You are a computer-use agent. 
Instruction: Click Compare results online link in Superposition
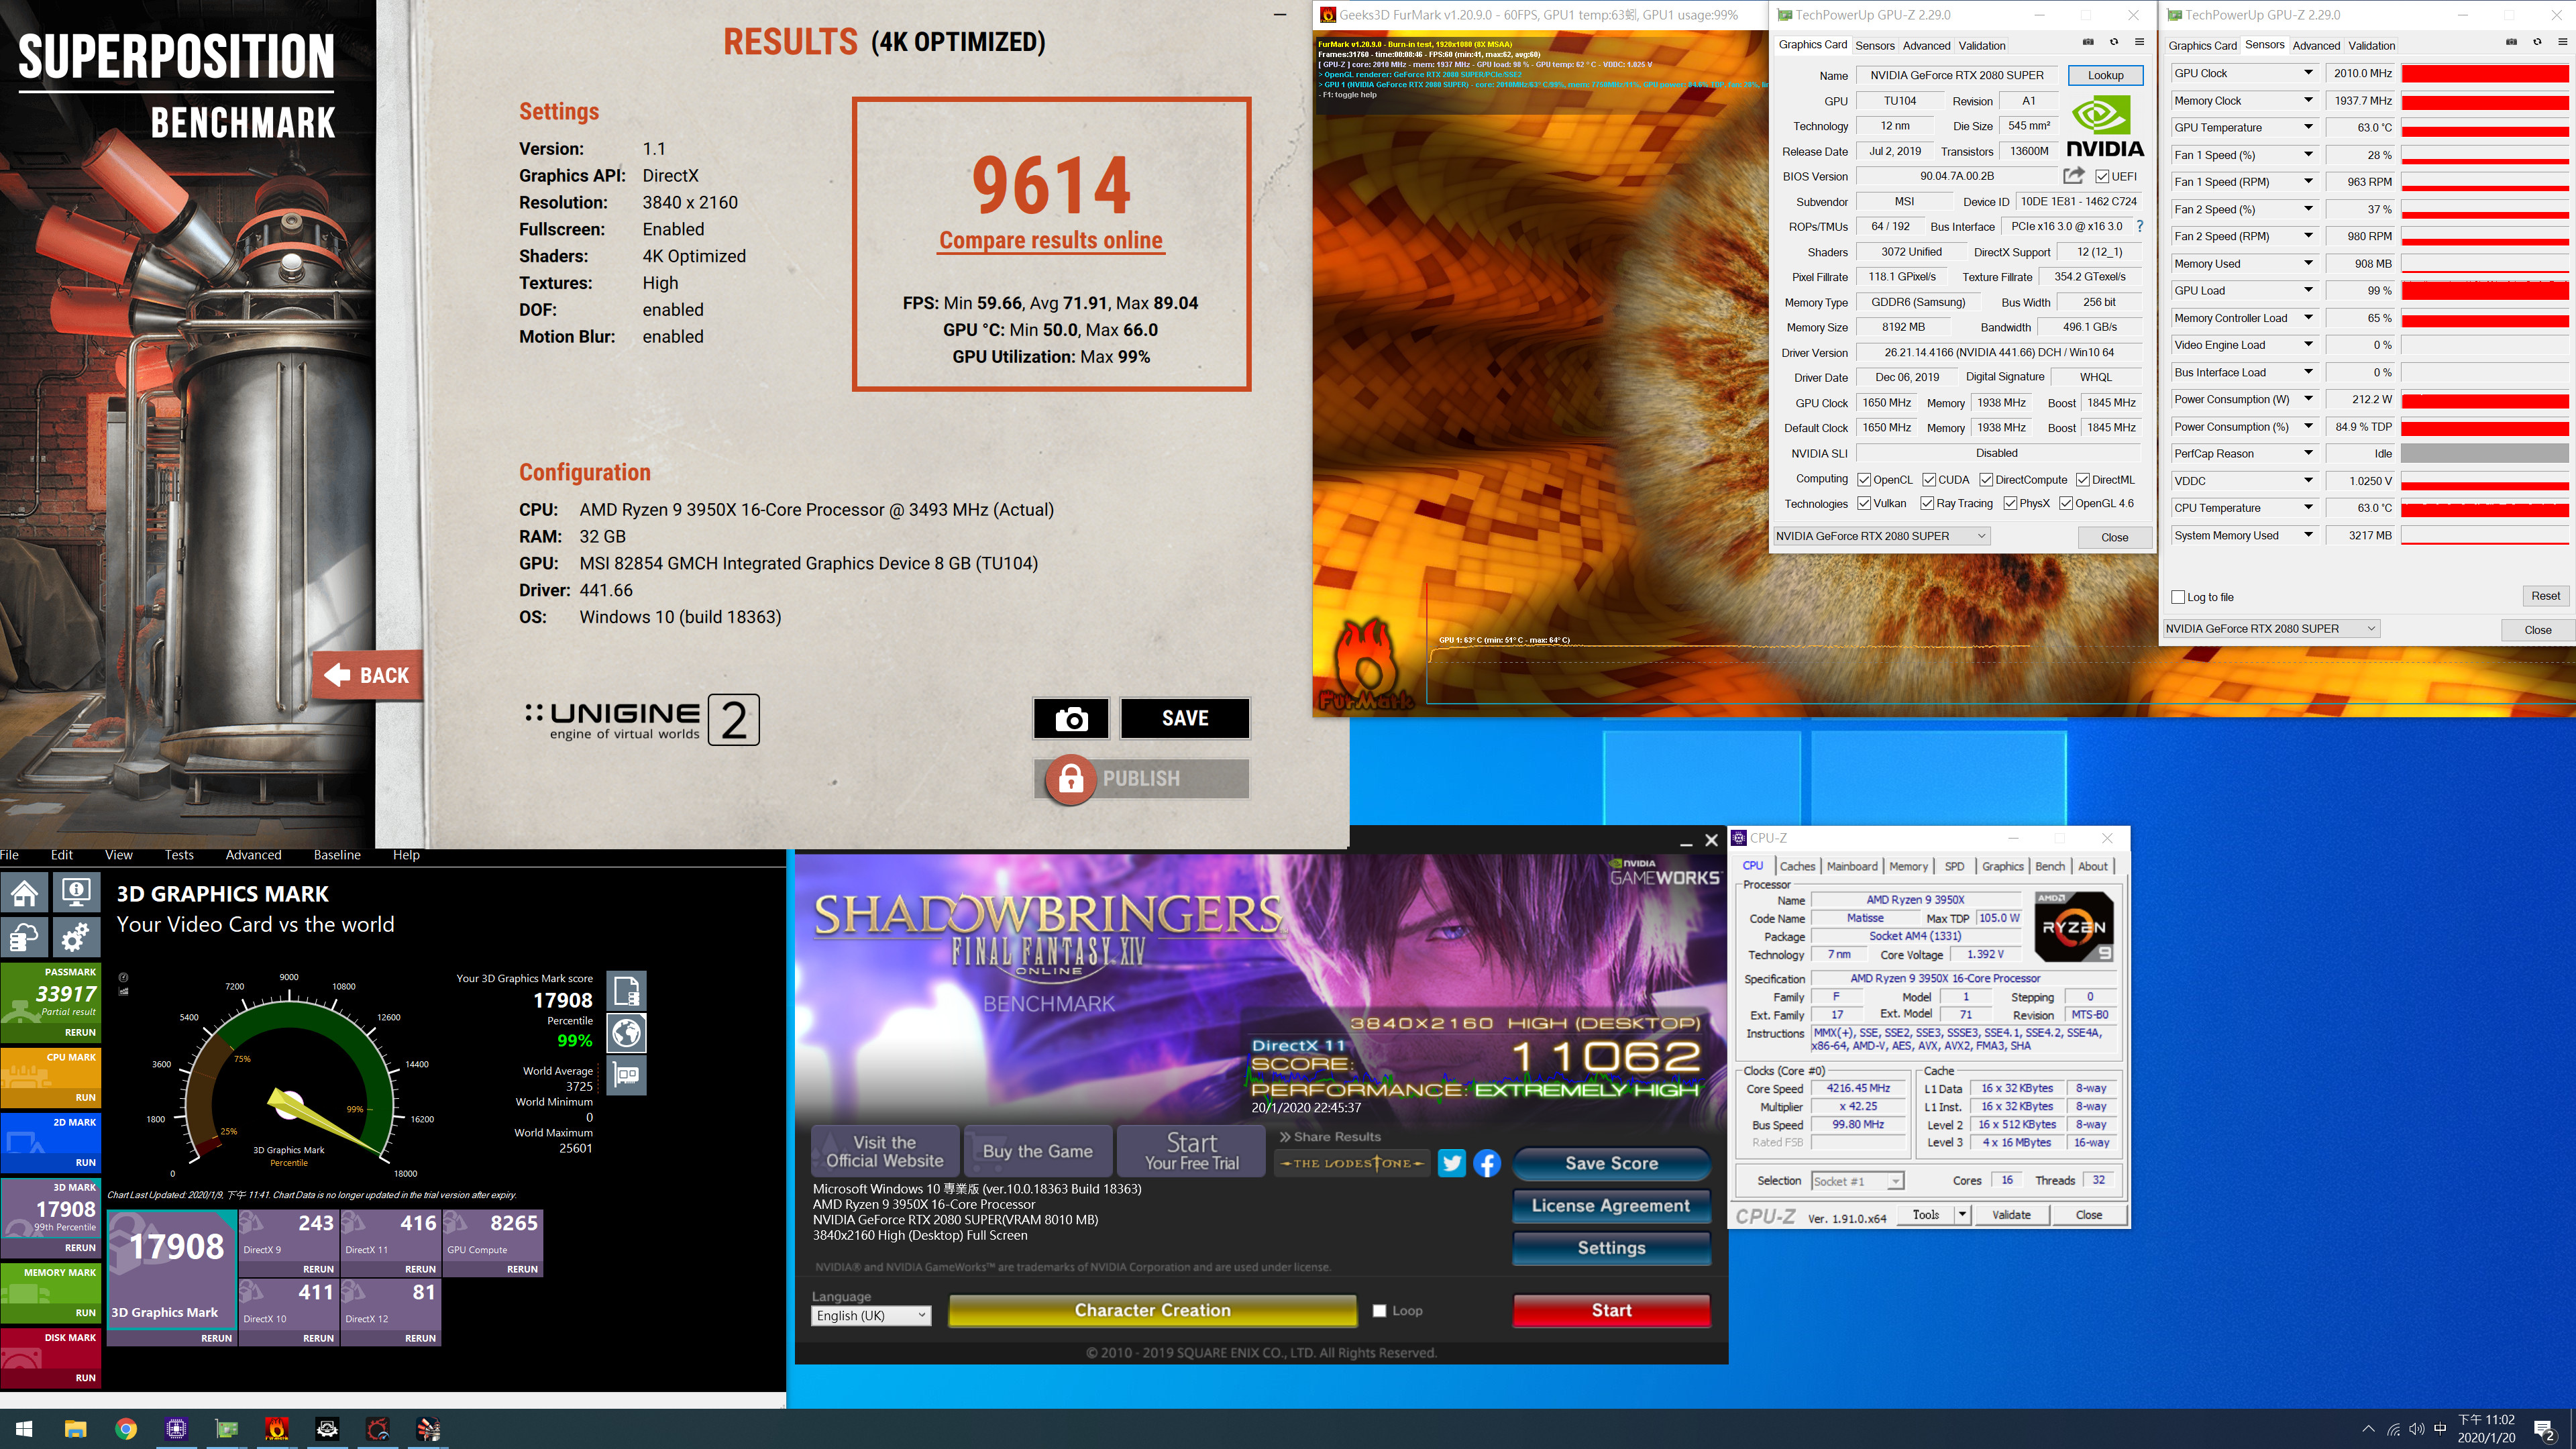1051,240
